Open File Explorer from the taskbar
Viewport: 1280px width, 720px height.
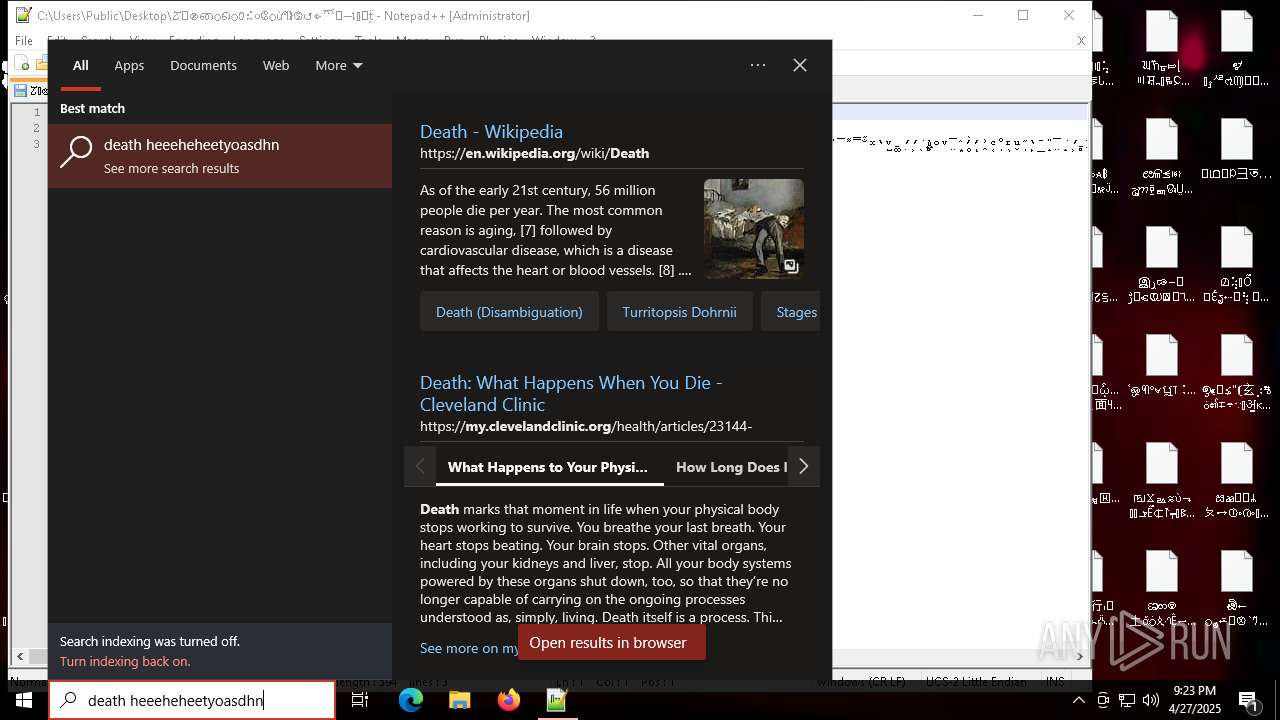pos(459,700)
